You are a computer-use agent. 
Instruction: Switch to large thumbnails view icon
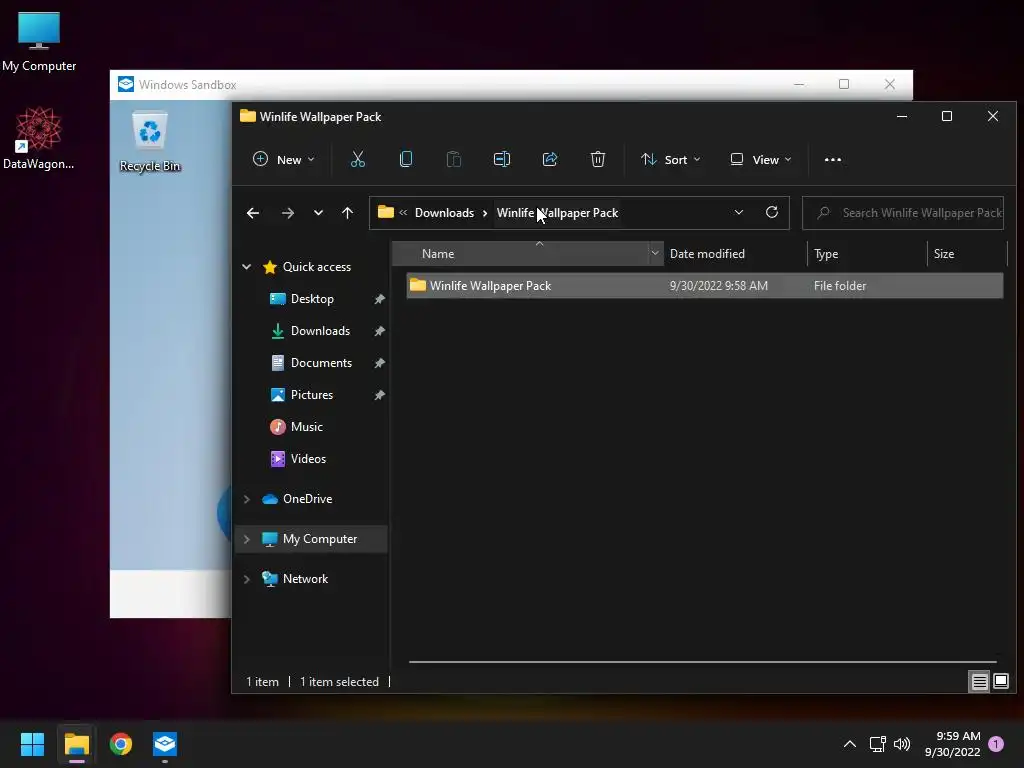coord(1001,682)
